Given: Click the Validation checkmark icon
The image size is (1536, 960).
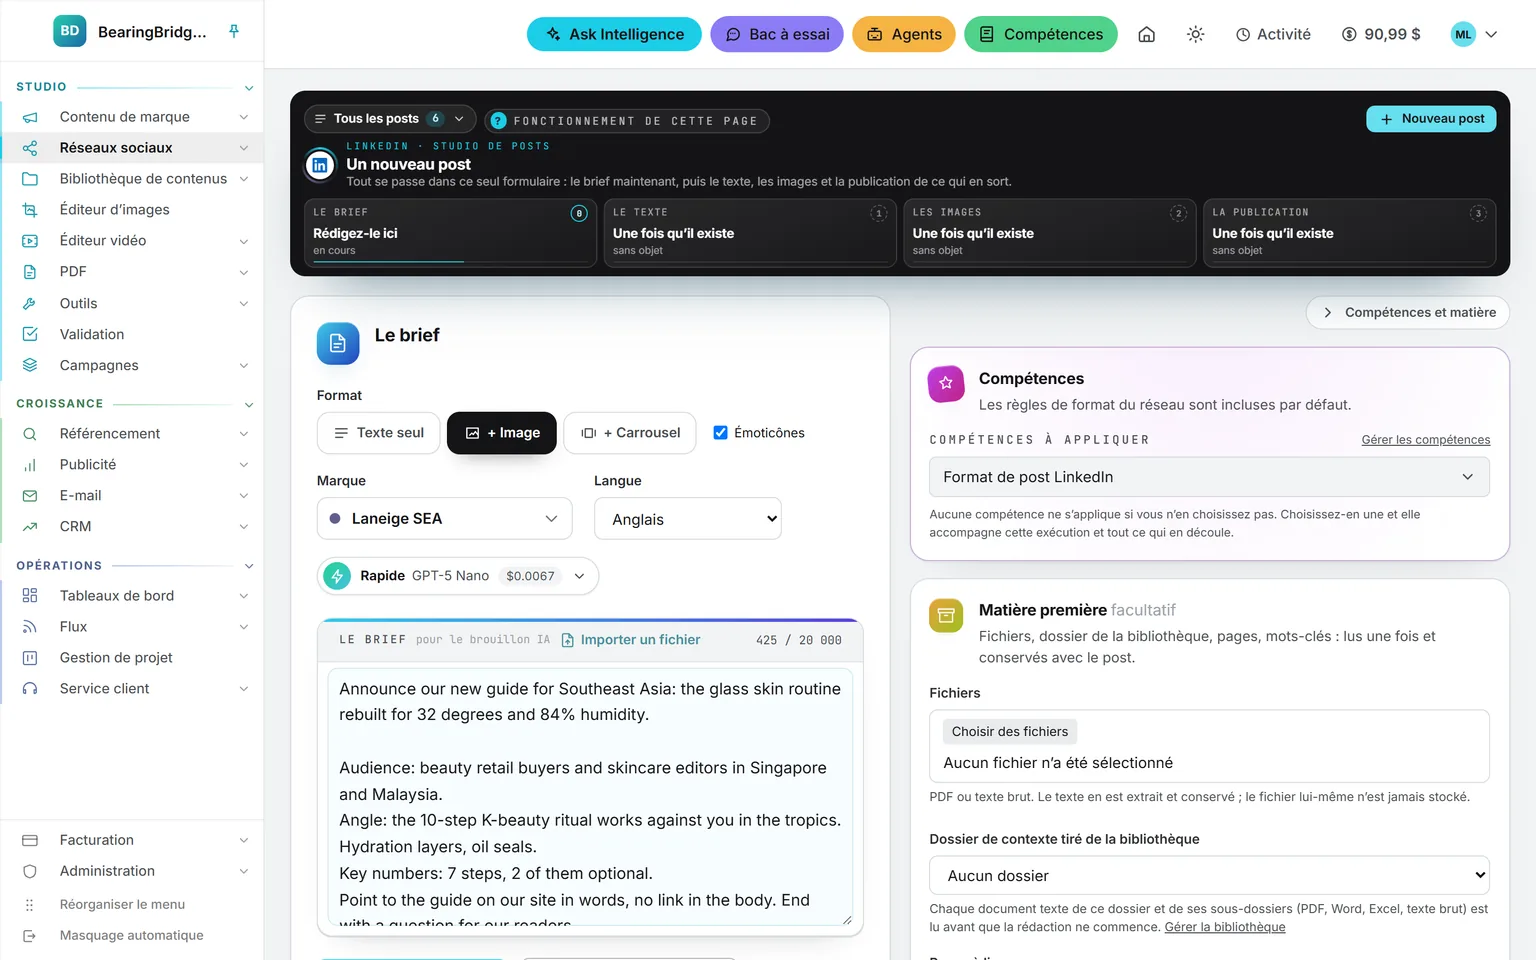Looking at the screenshot, I should (30, 334).
